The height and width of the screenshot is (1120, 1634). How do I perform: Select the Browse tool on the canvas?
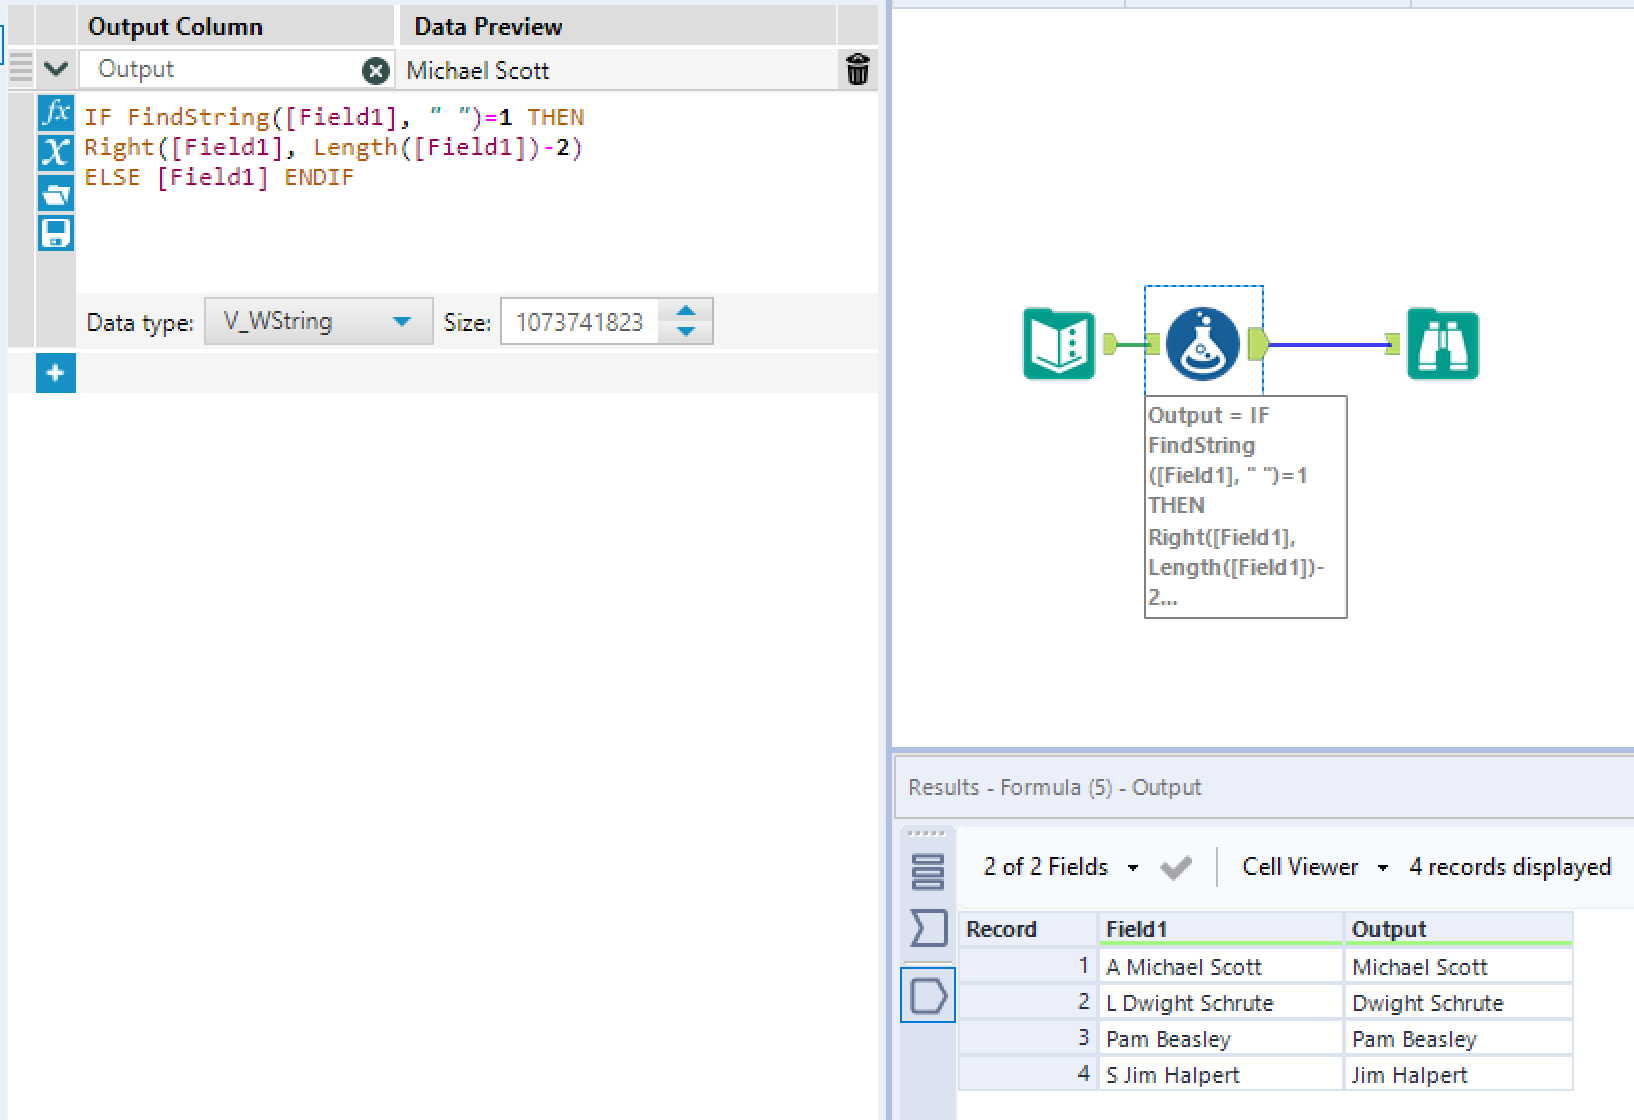pyautogui.click(x=1443, y=344)
